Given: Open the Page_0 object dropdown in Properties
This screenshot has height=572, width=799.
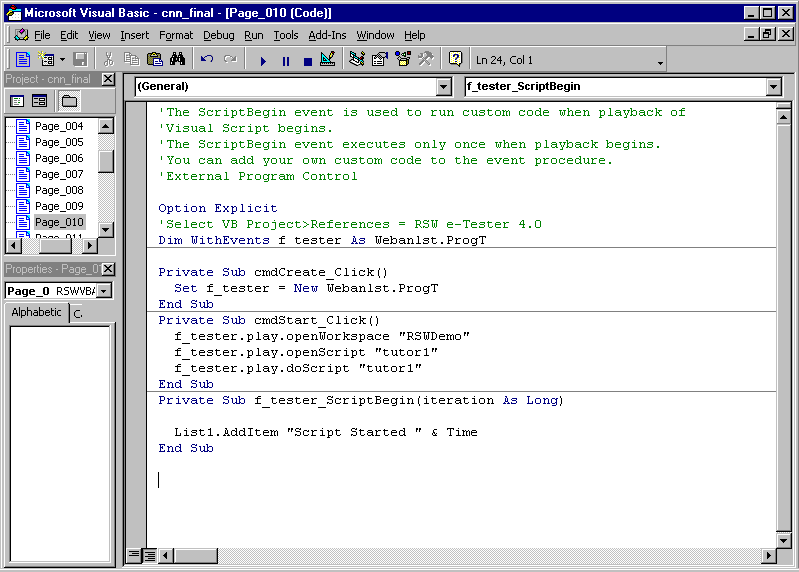Looking at the screenshot, I should 104,291.
